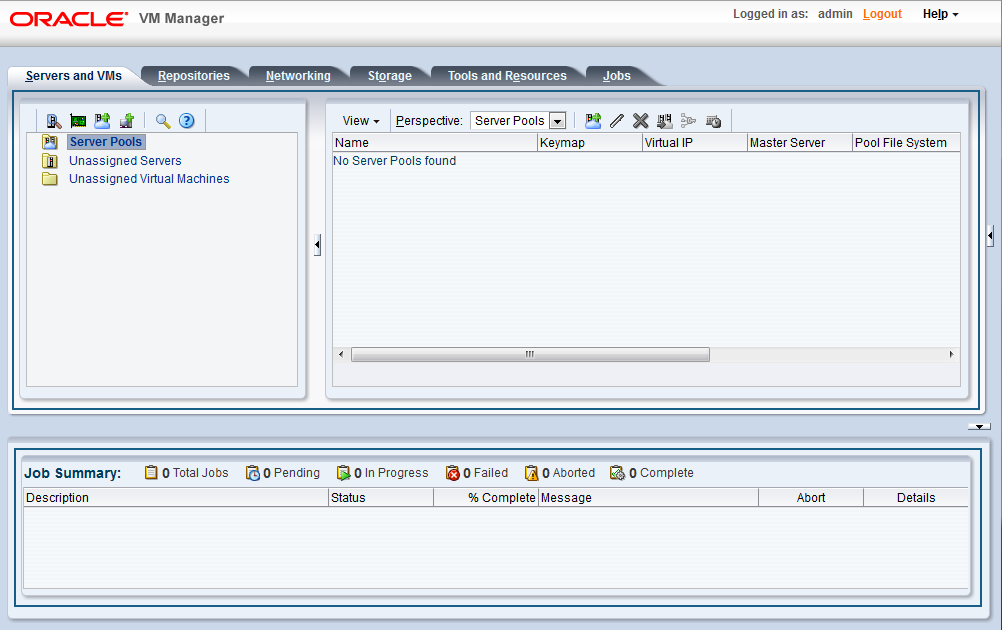
Task: Collapse the left navigation pane via its arrow
Action: click(x=316, y=243)
